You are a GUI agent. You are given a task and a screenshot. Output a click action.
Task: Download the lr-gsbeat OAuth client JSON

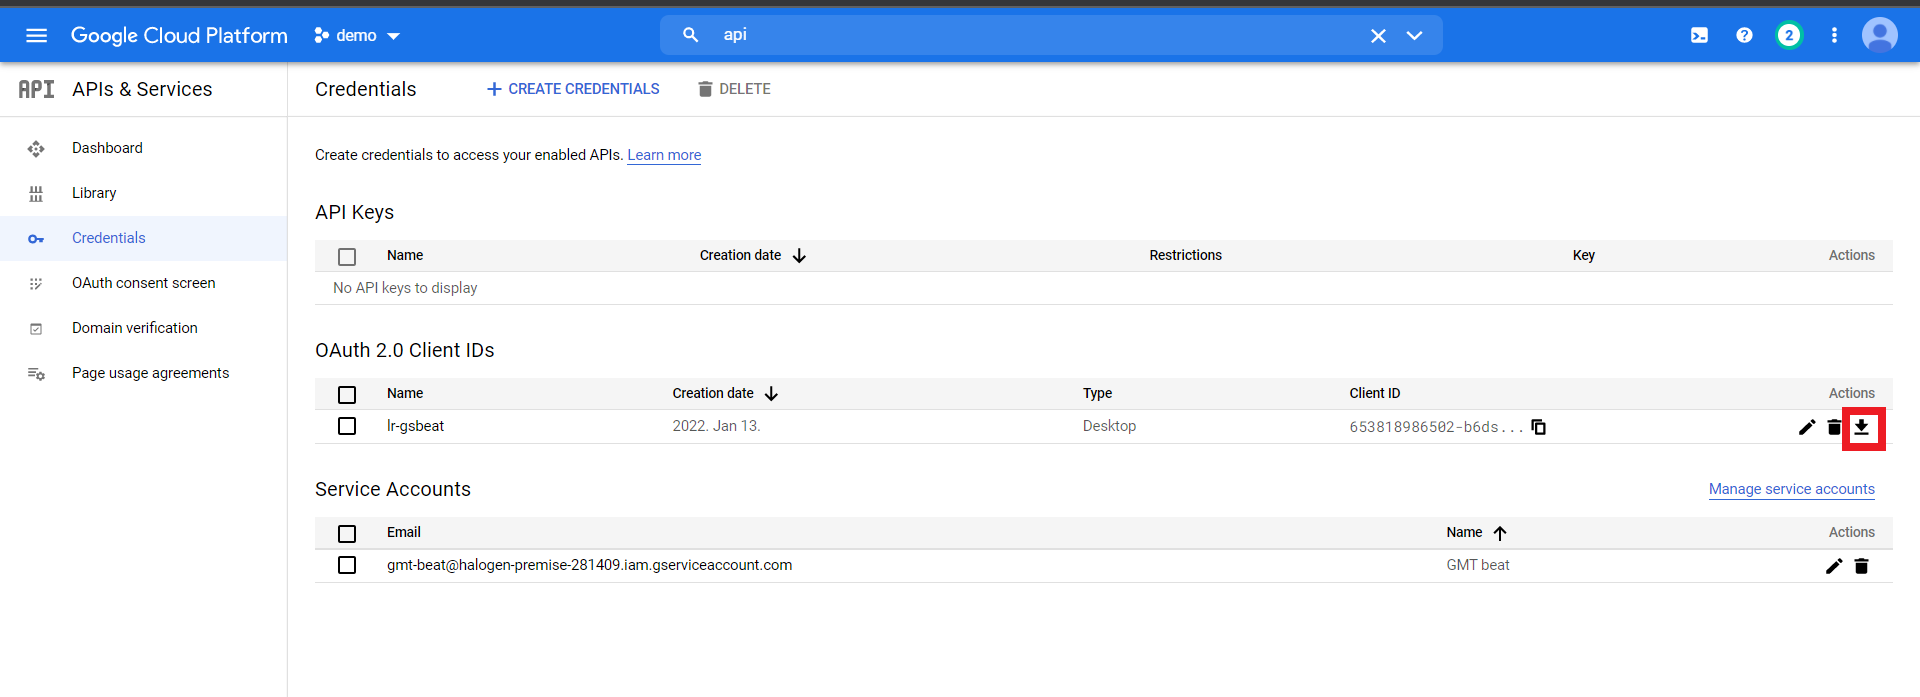(1861, 428)
